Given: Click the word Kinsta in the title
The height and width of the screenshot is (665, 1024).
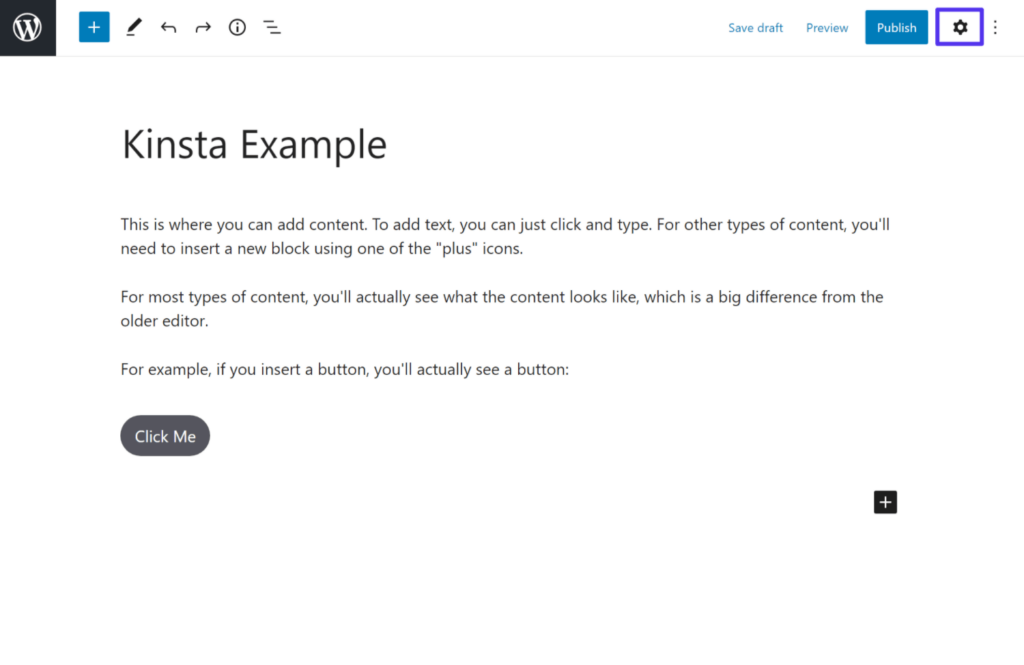Looking at the screenshot, I should tap(176, 145).
